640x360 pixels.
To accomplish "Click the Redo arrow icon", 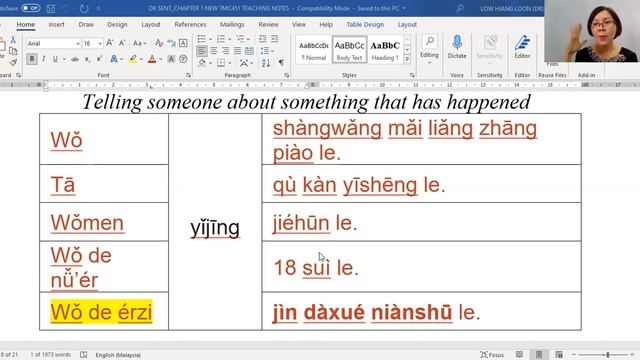I will tap(84, 8).
